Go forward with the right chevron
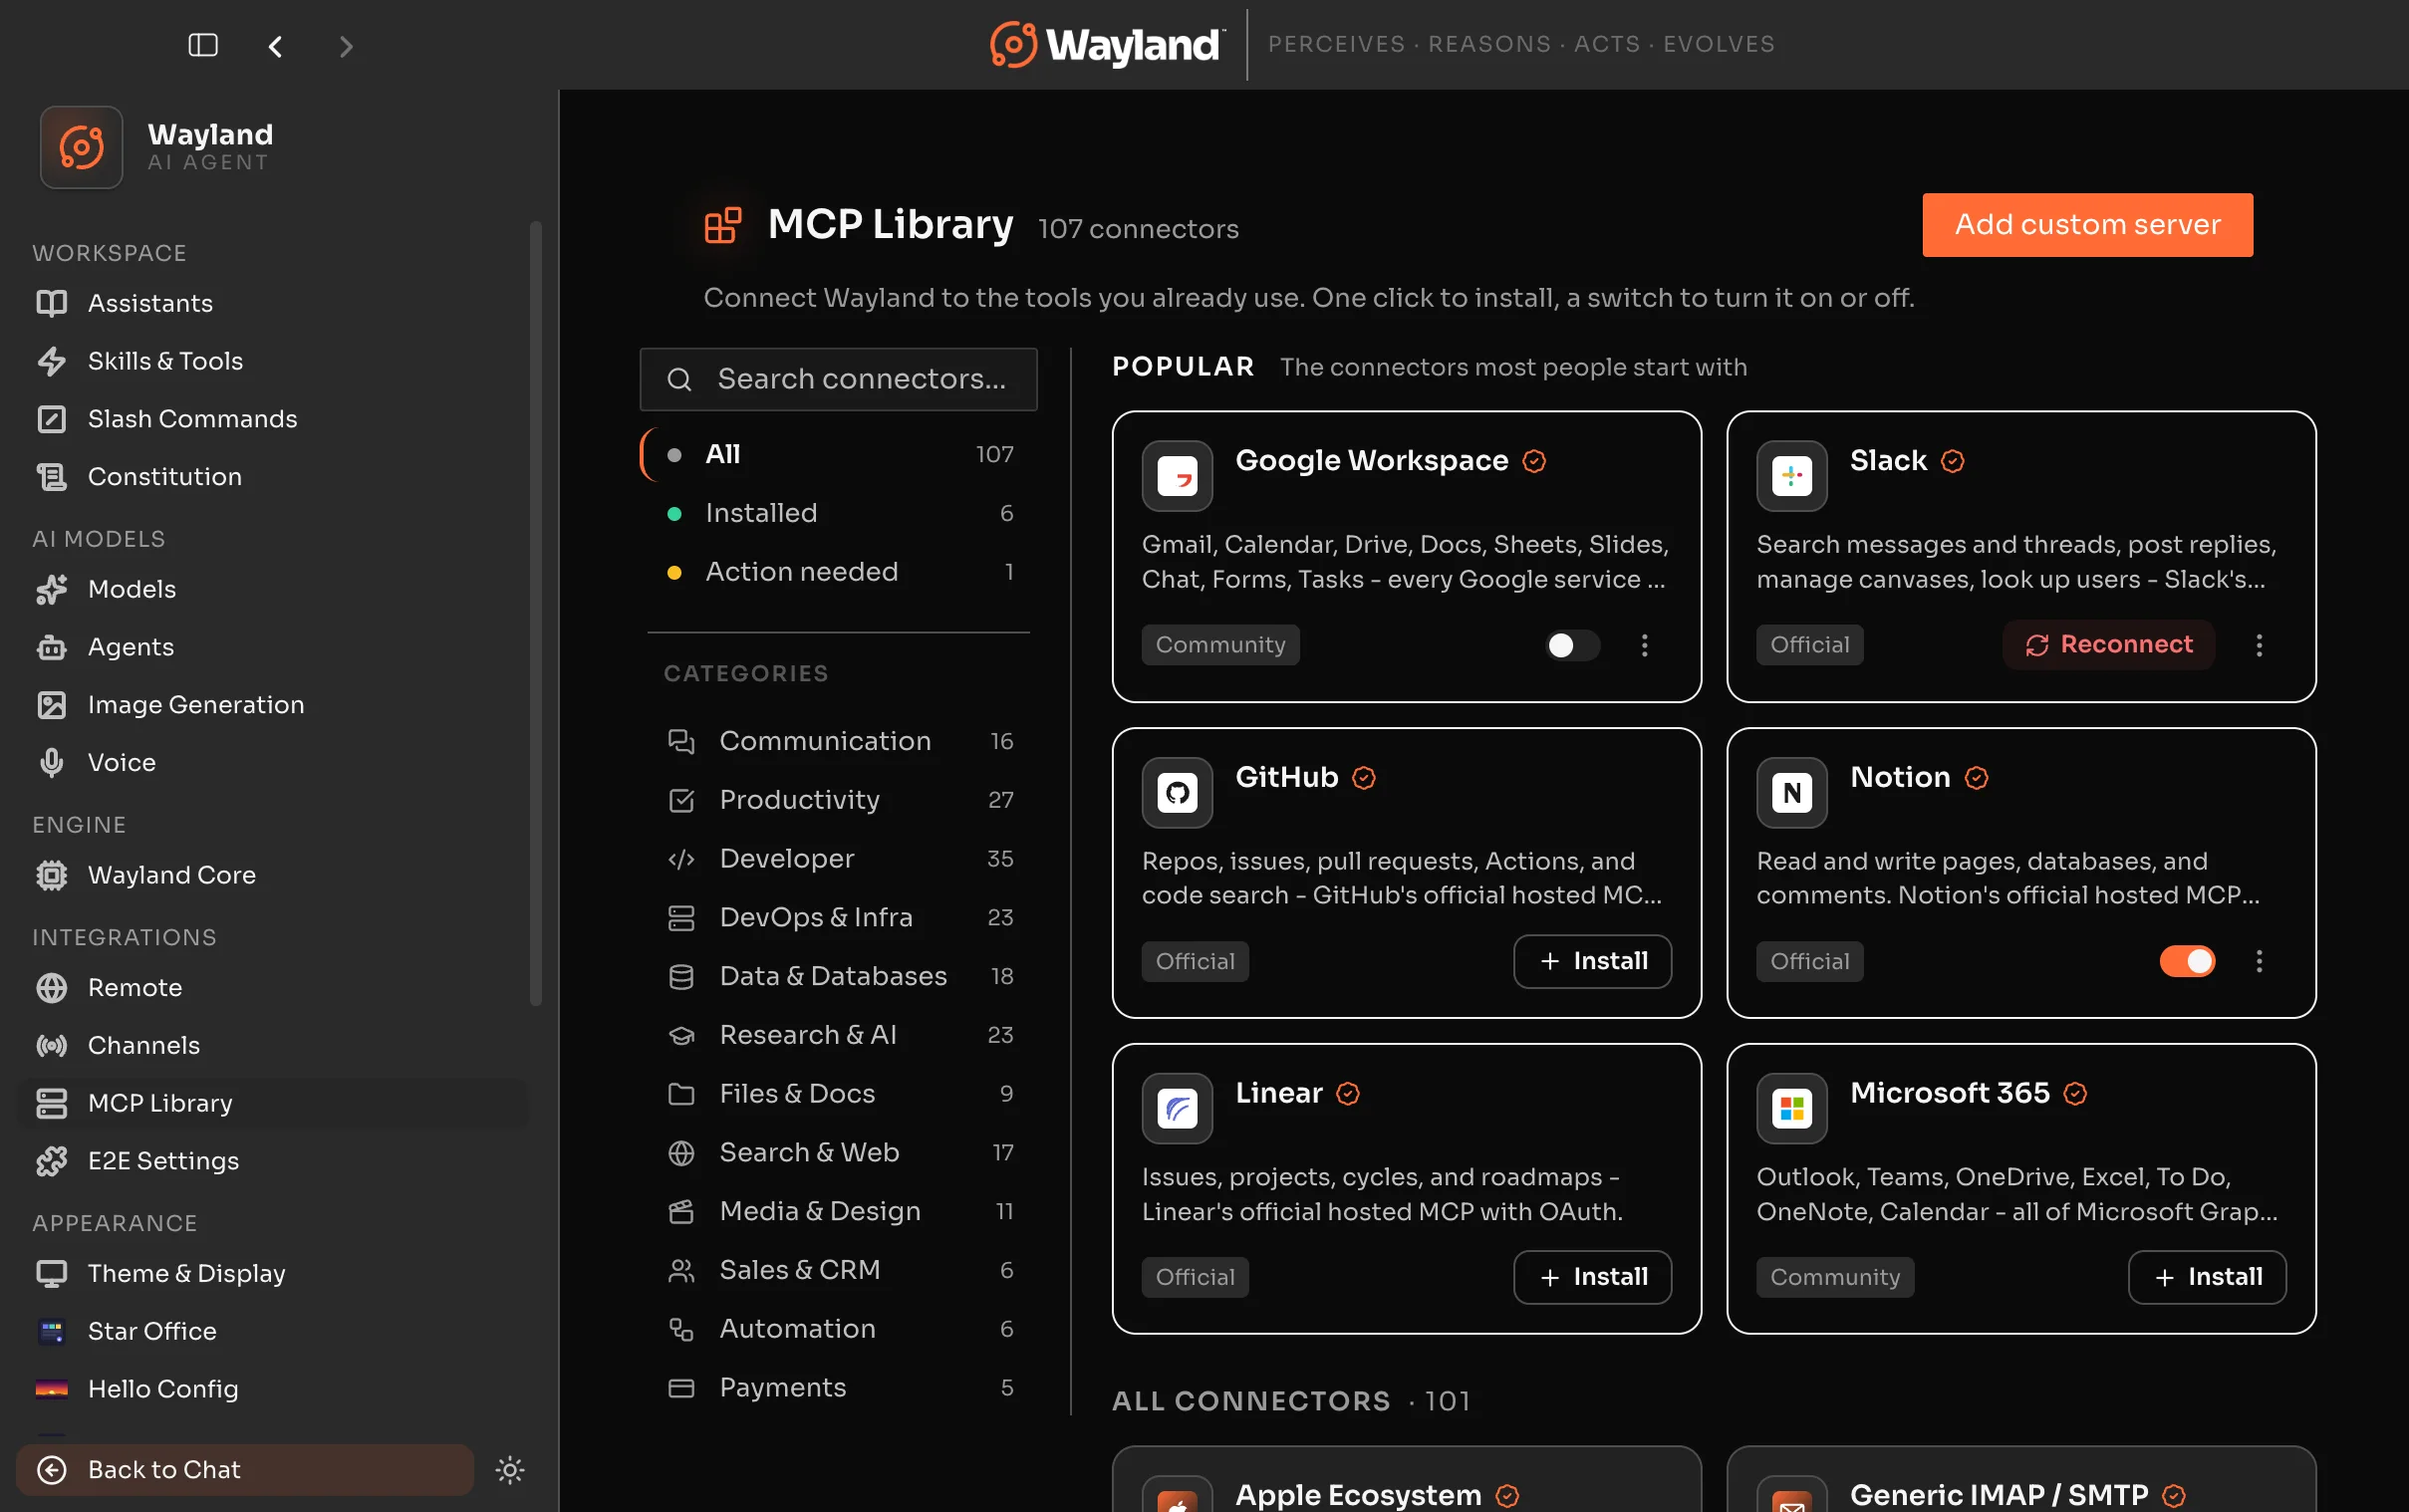 (x=346, y=46)
